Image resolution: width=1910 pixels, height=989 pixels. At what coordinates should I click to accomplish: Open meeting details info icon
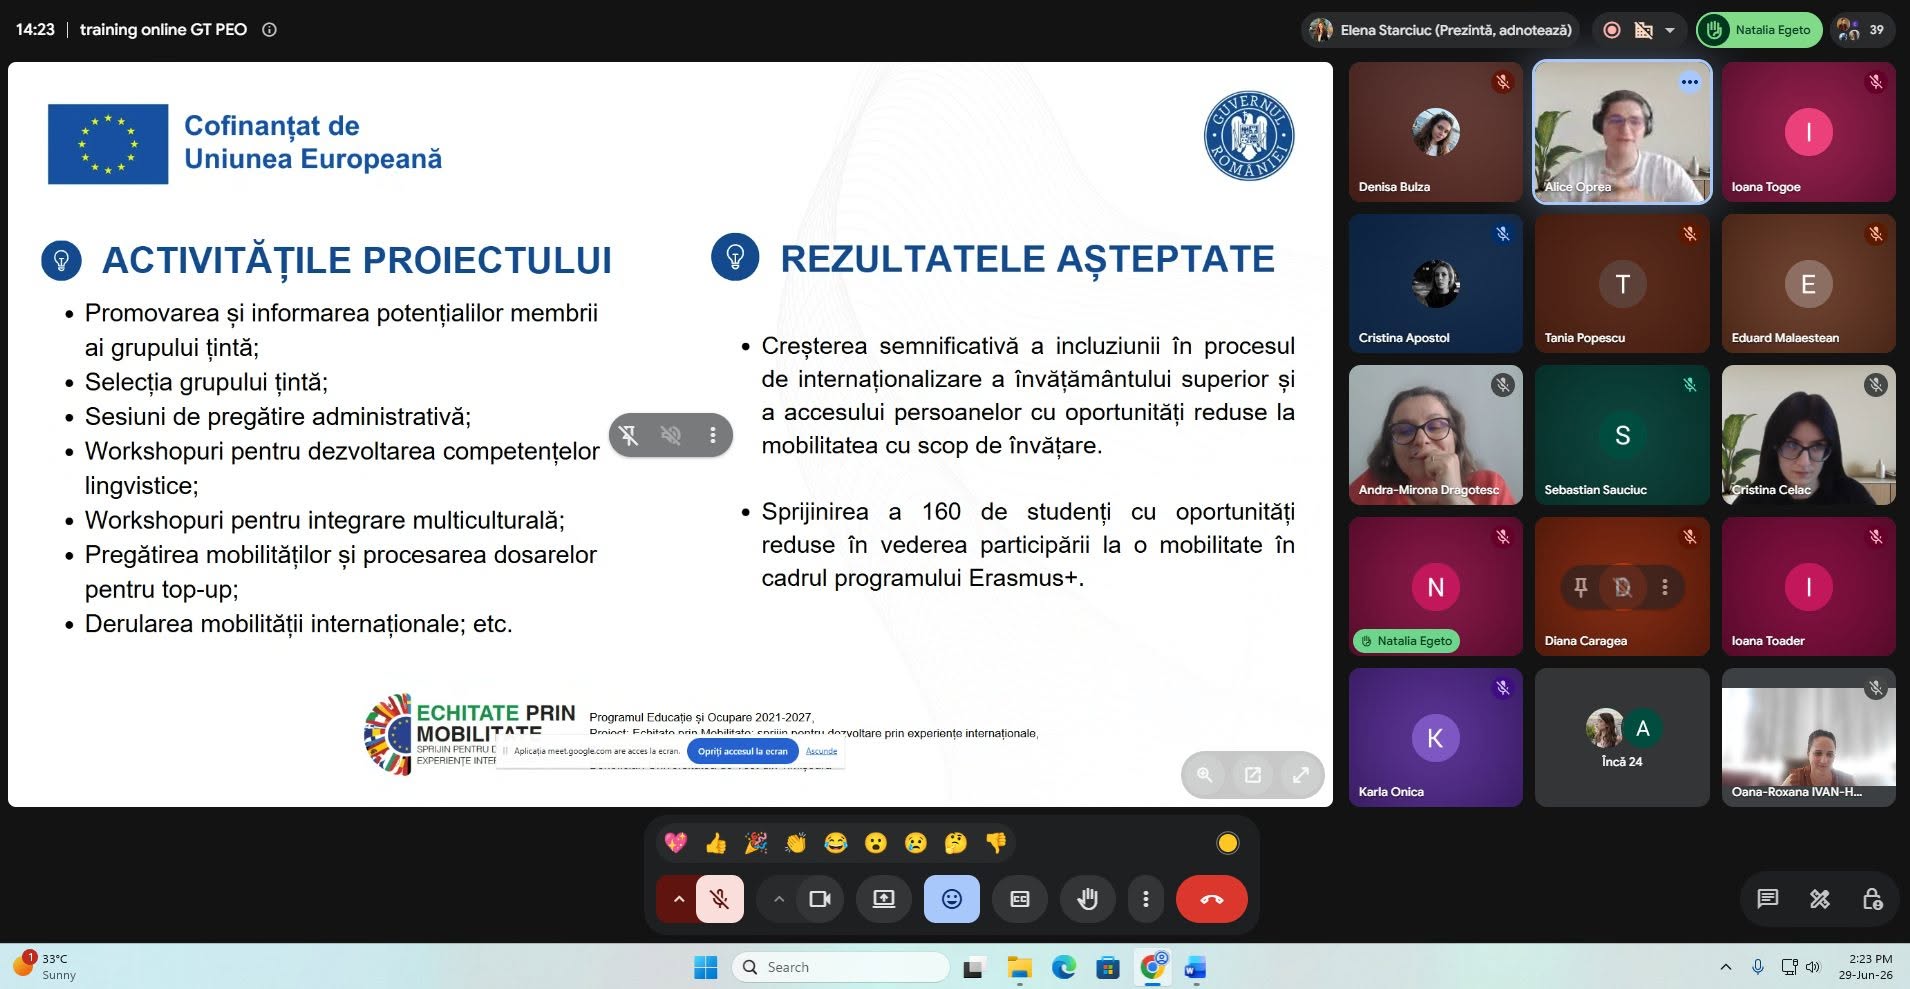click(269, 30)
